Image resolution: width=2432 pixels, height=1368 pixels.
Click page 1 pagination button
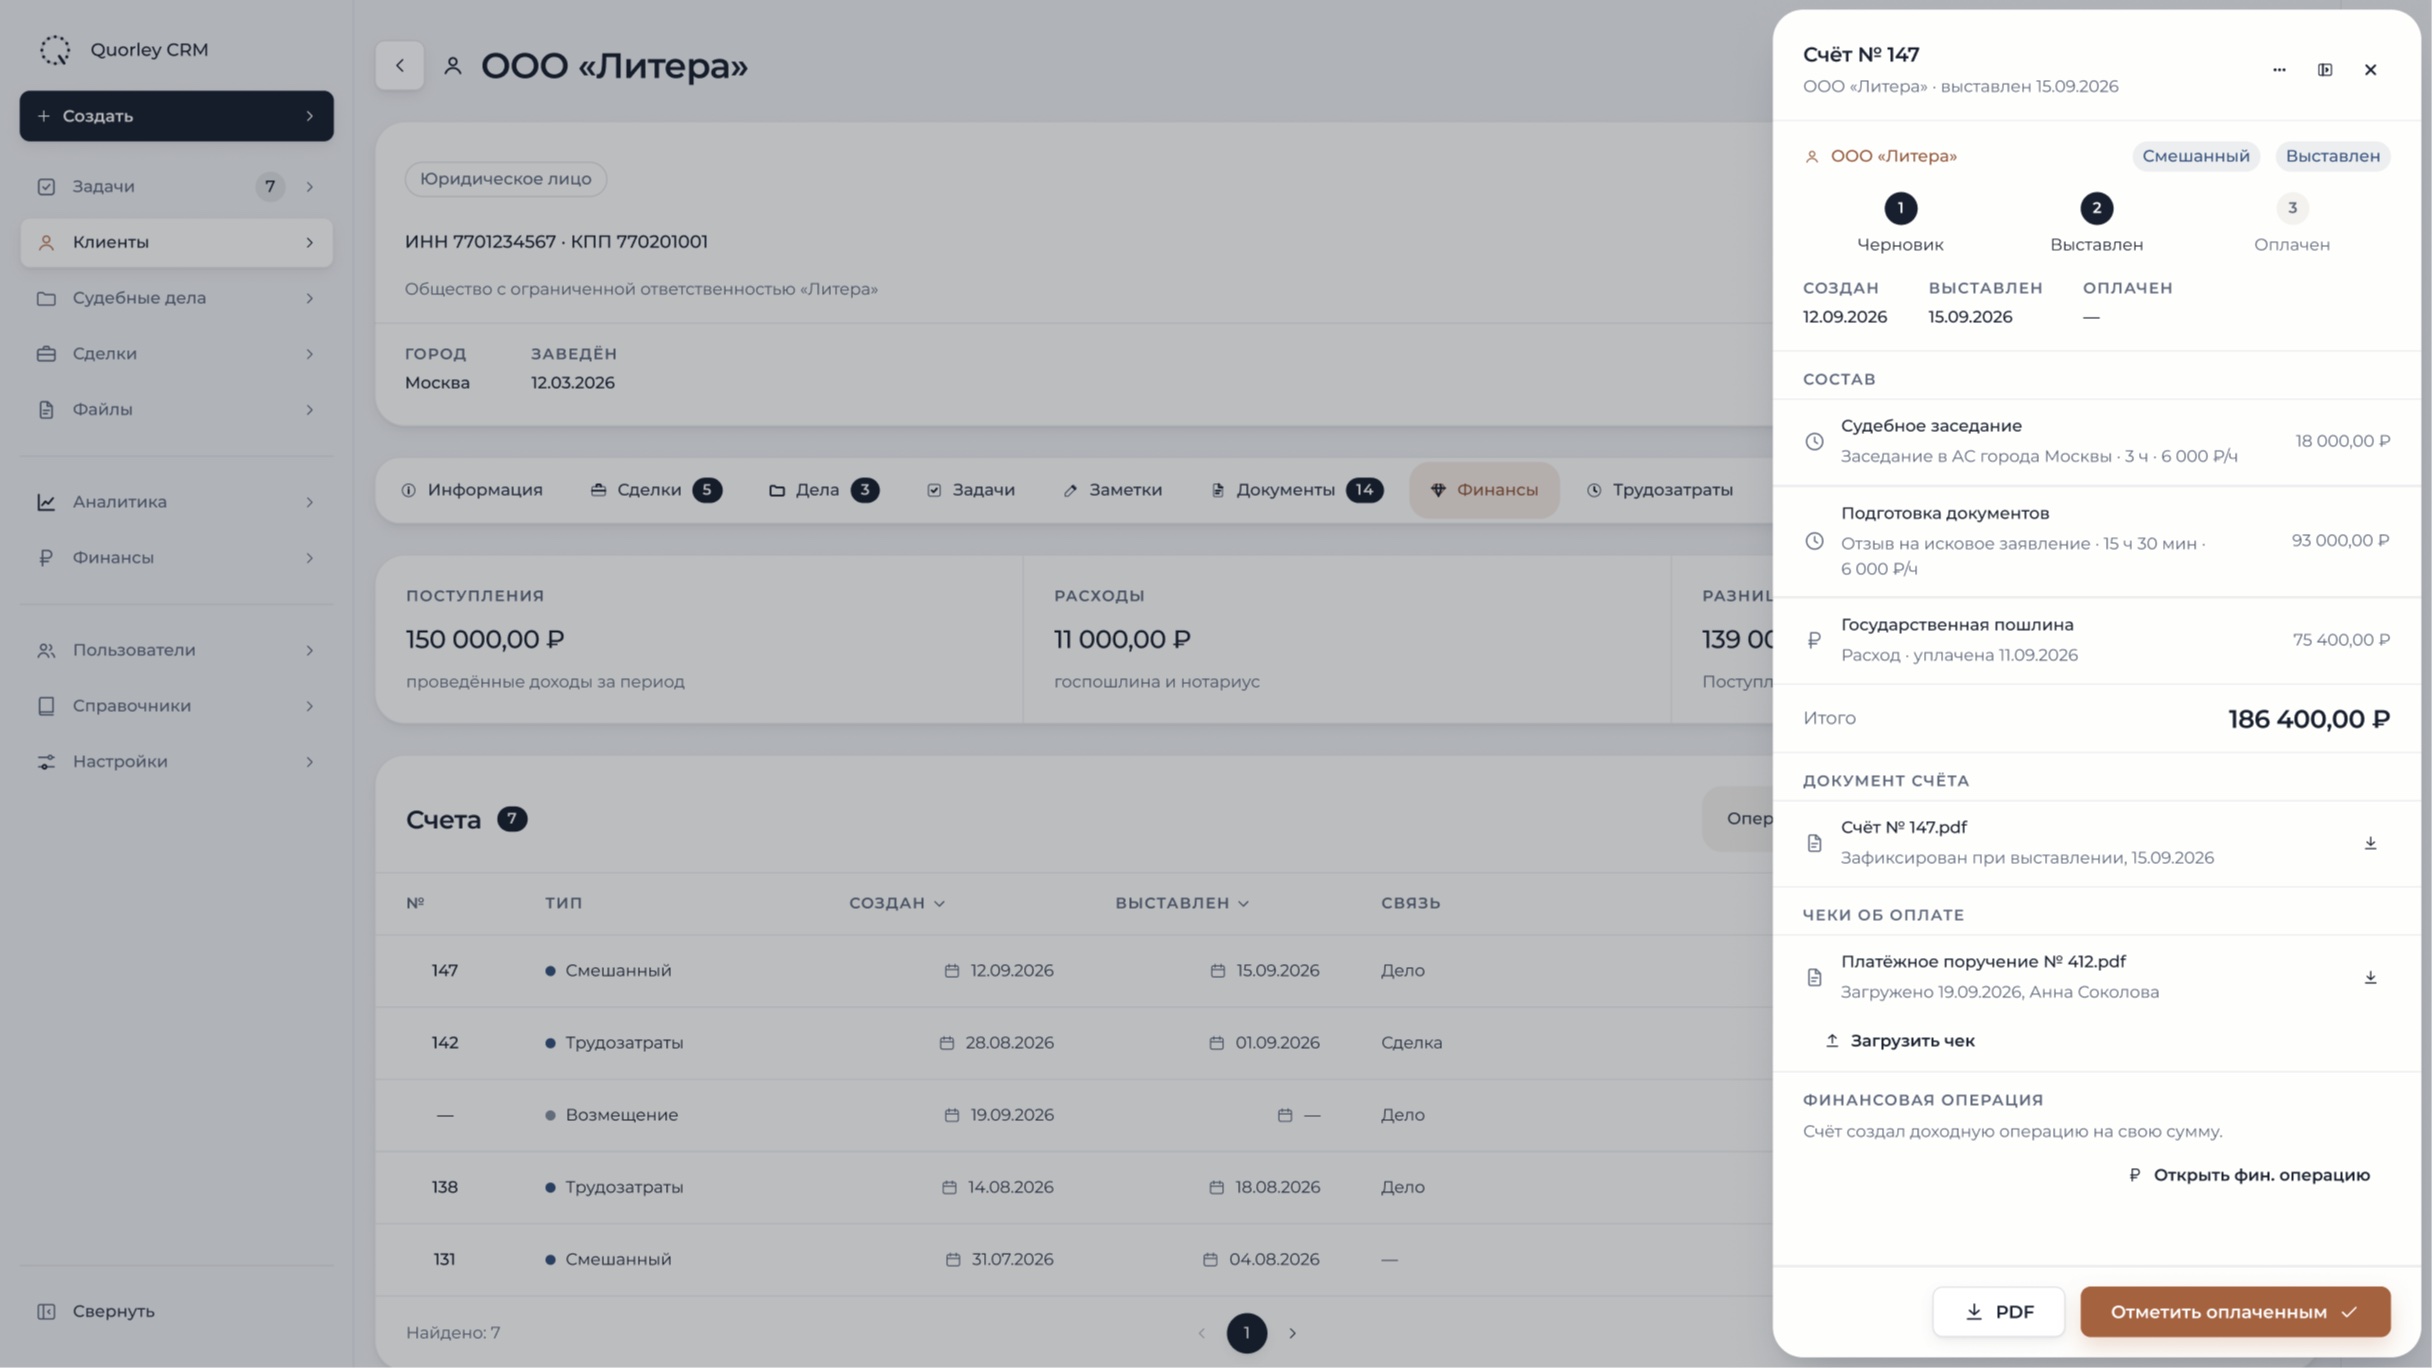1246,1333
